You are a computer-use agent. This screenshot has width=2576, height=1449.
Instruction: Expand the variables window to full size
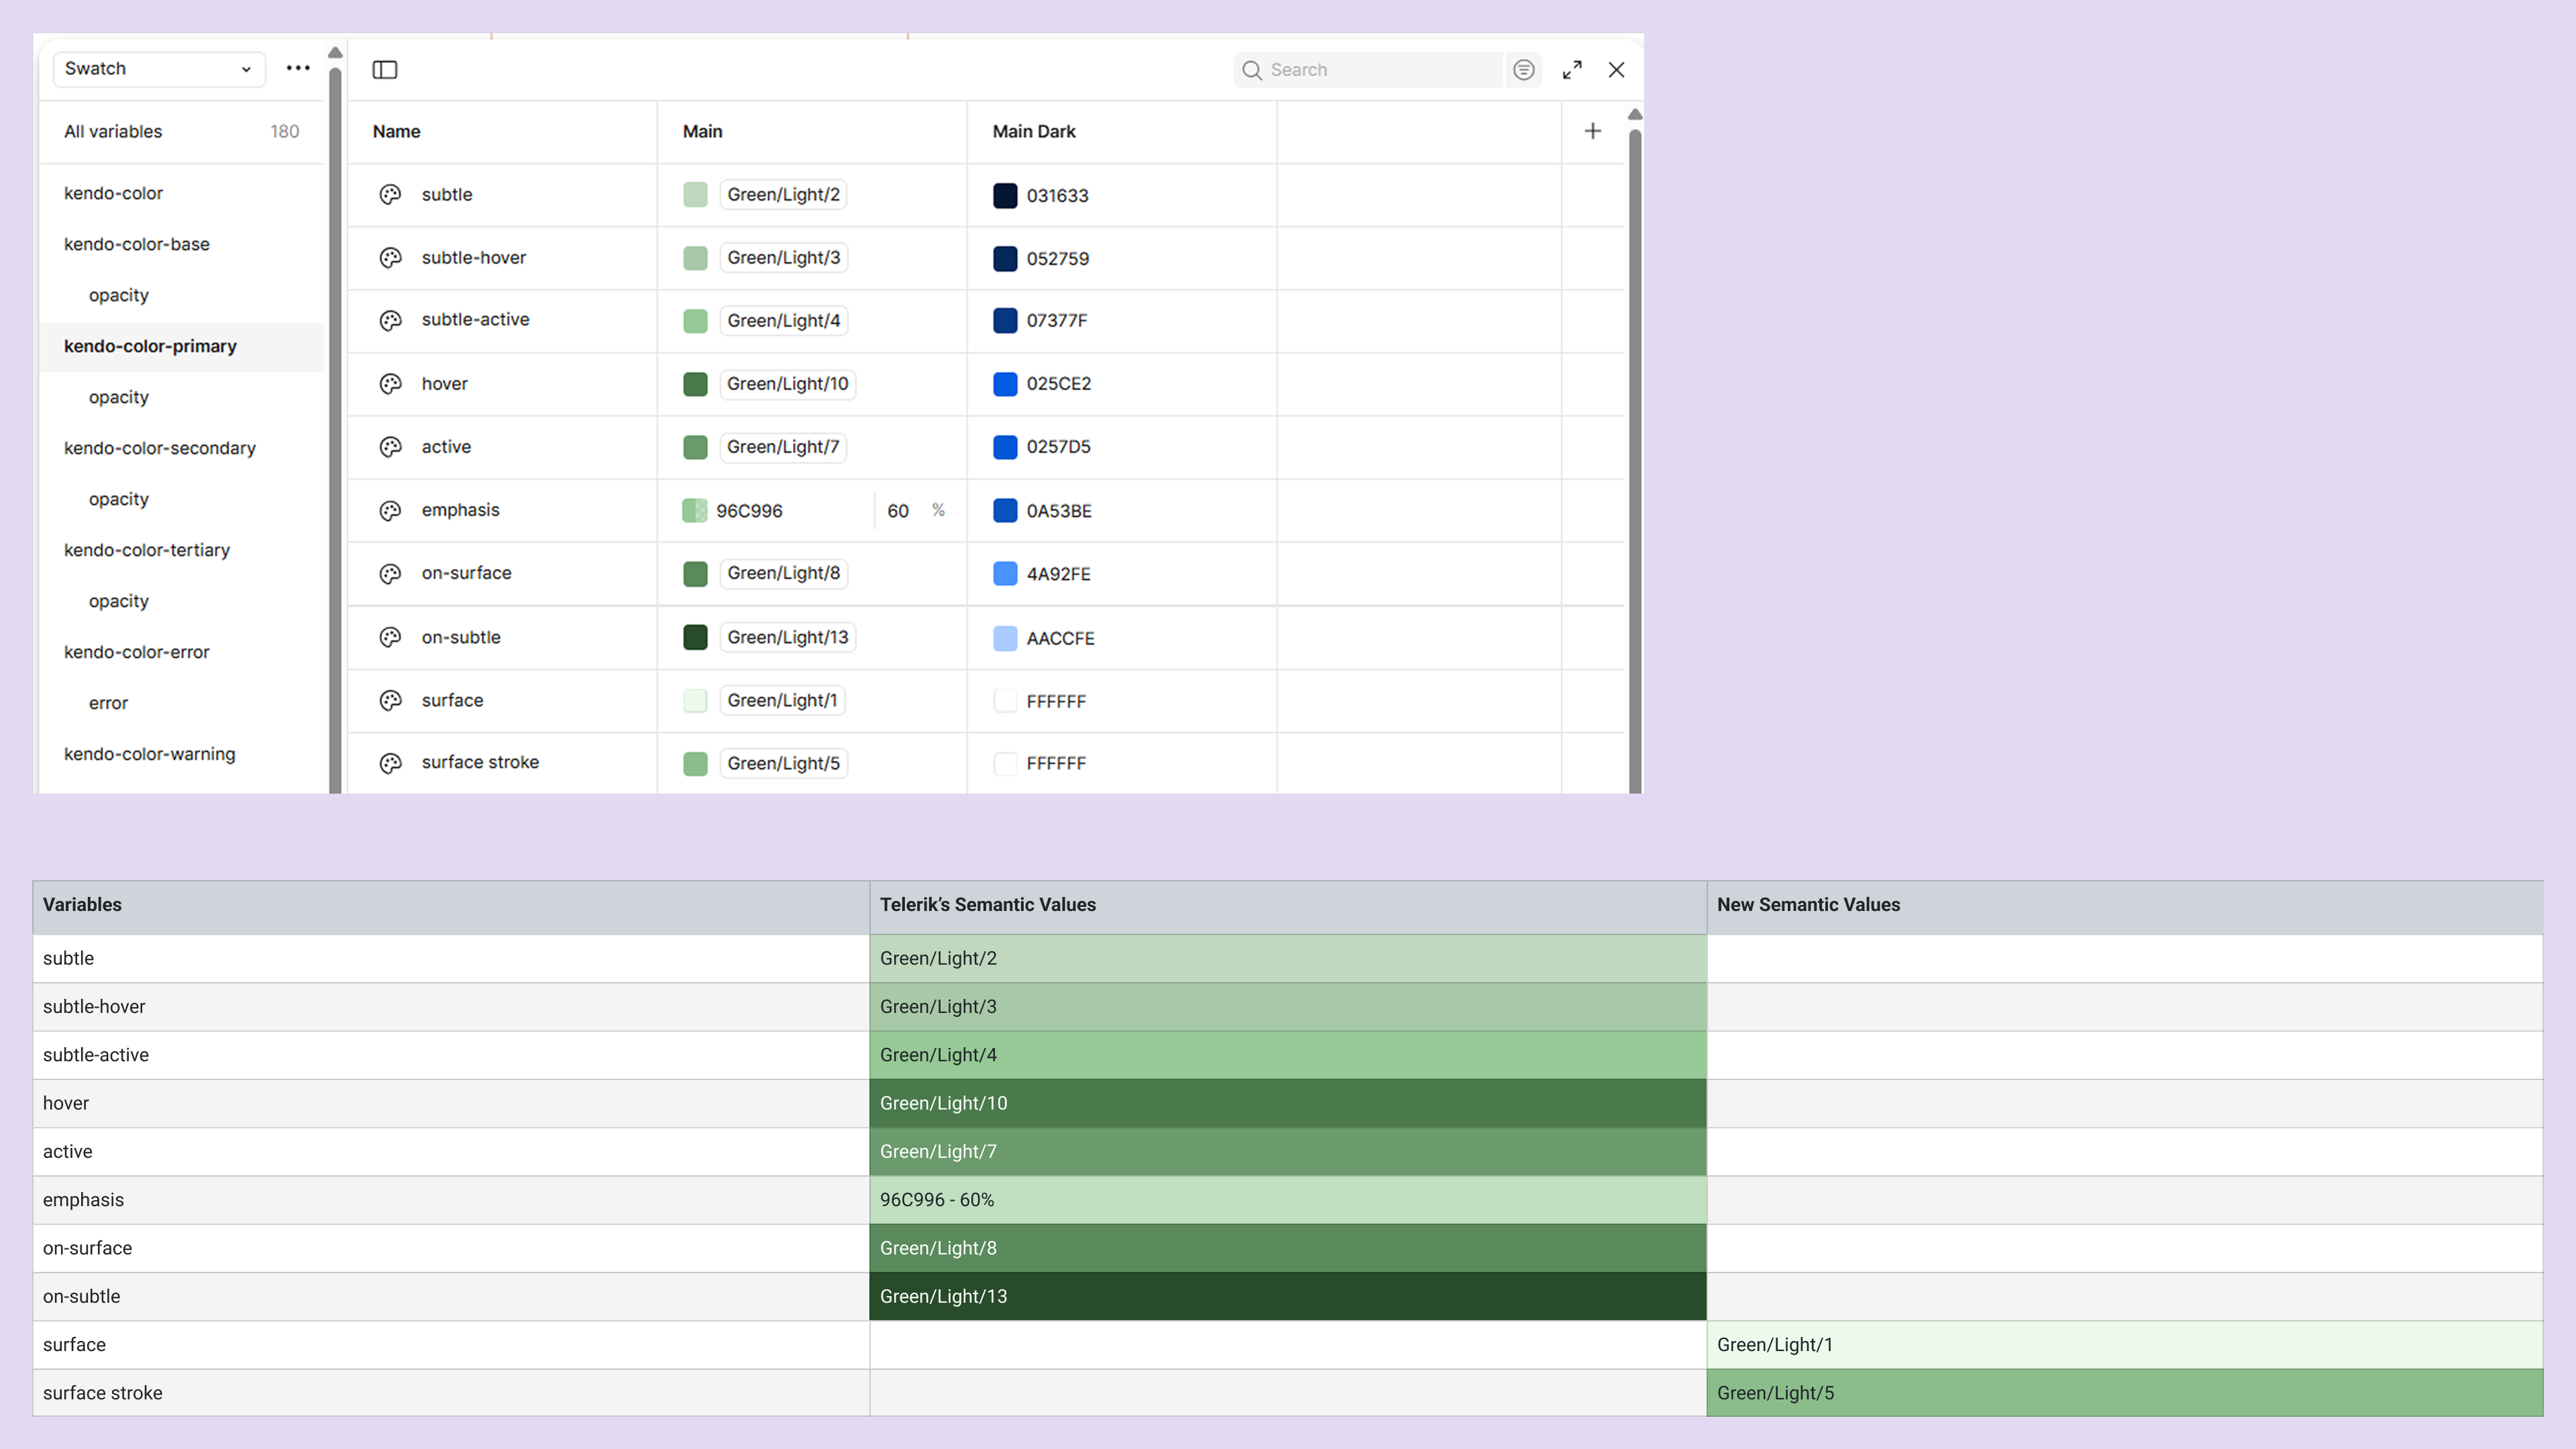coord(1572,69)
